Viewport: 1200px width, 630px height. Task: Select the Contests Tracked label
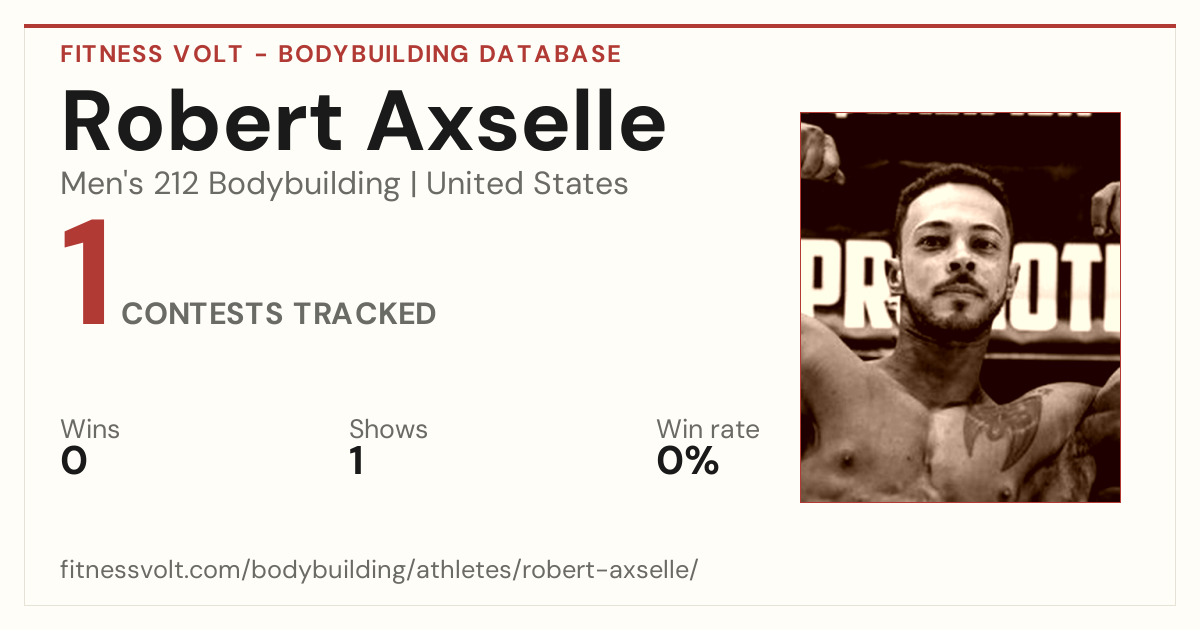(279, 314)
